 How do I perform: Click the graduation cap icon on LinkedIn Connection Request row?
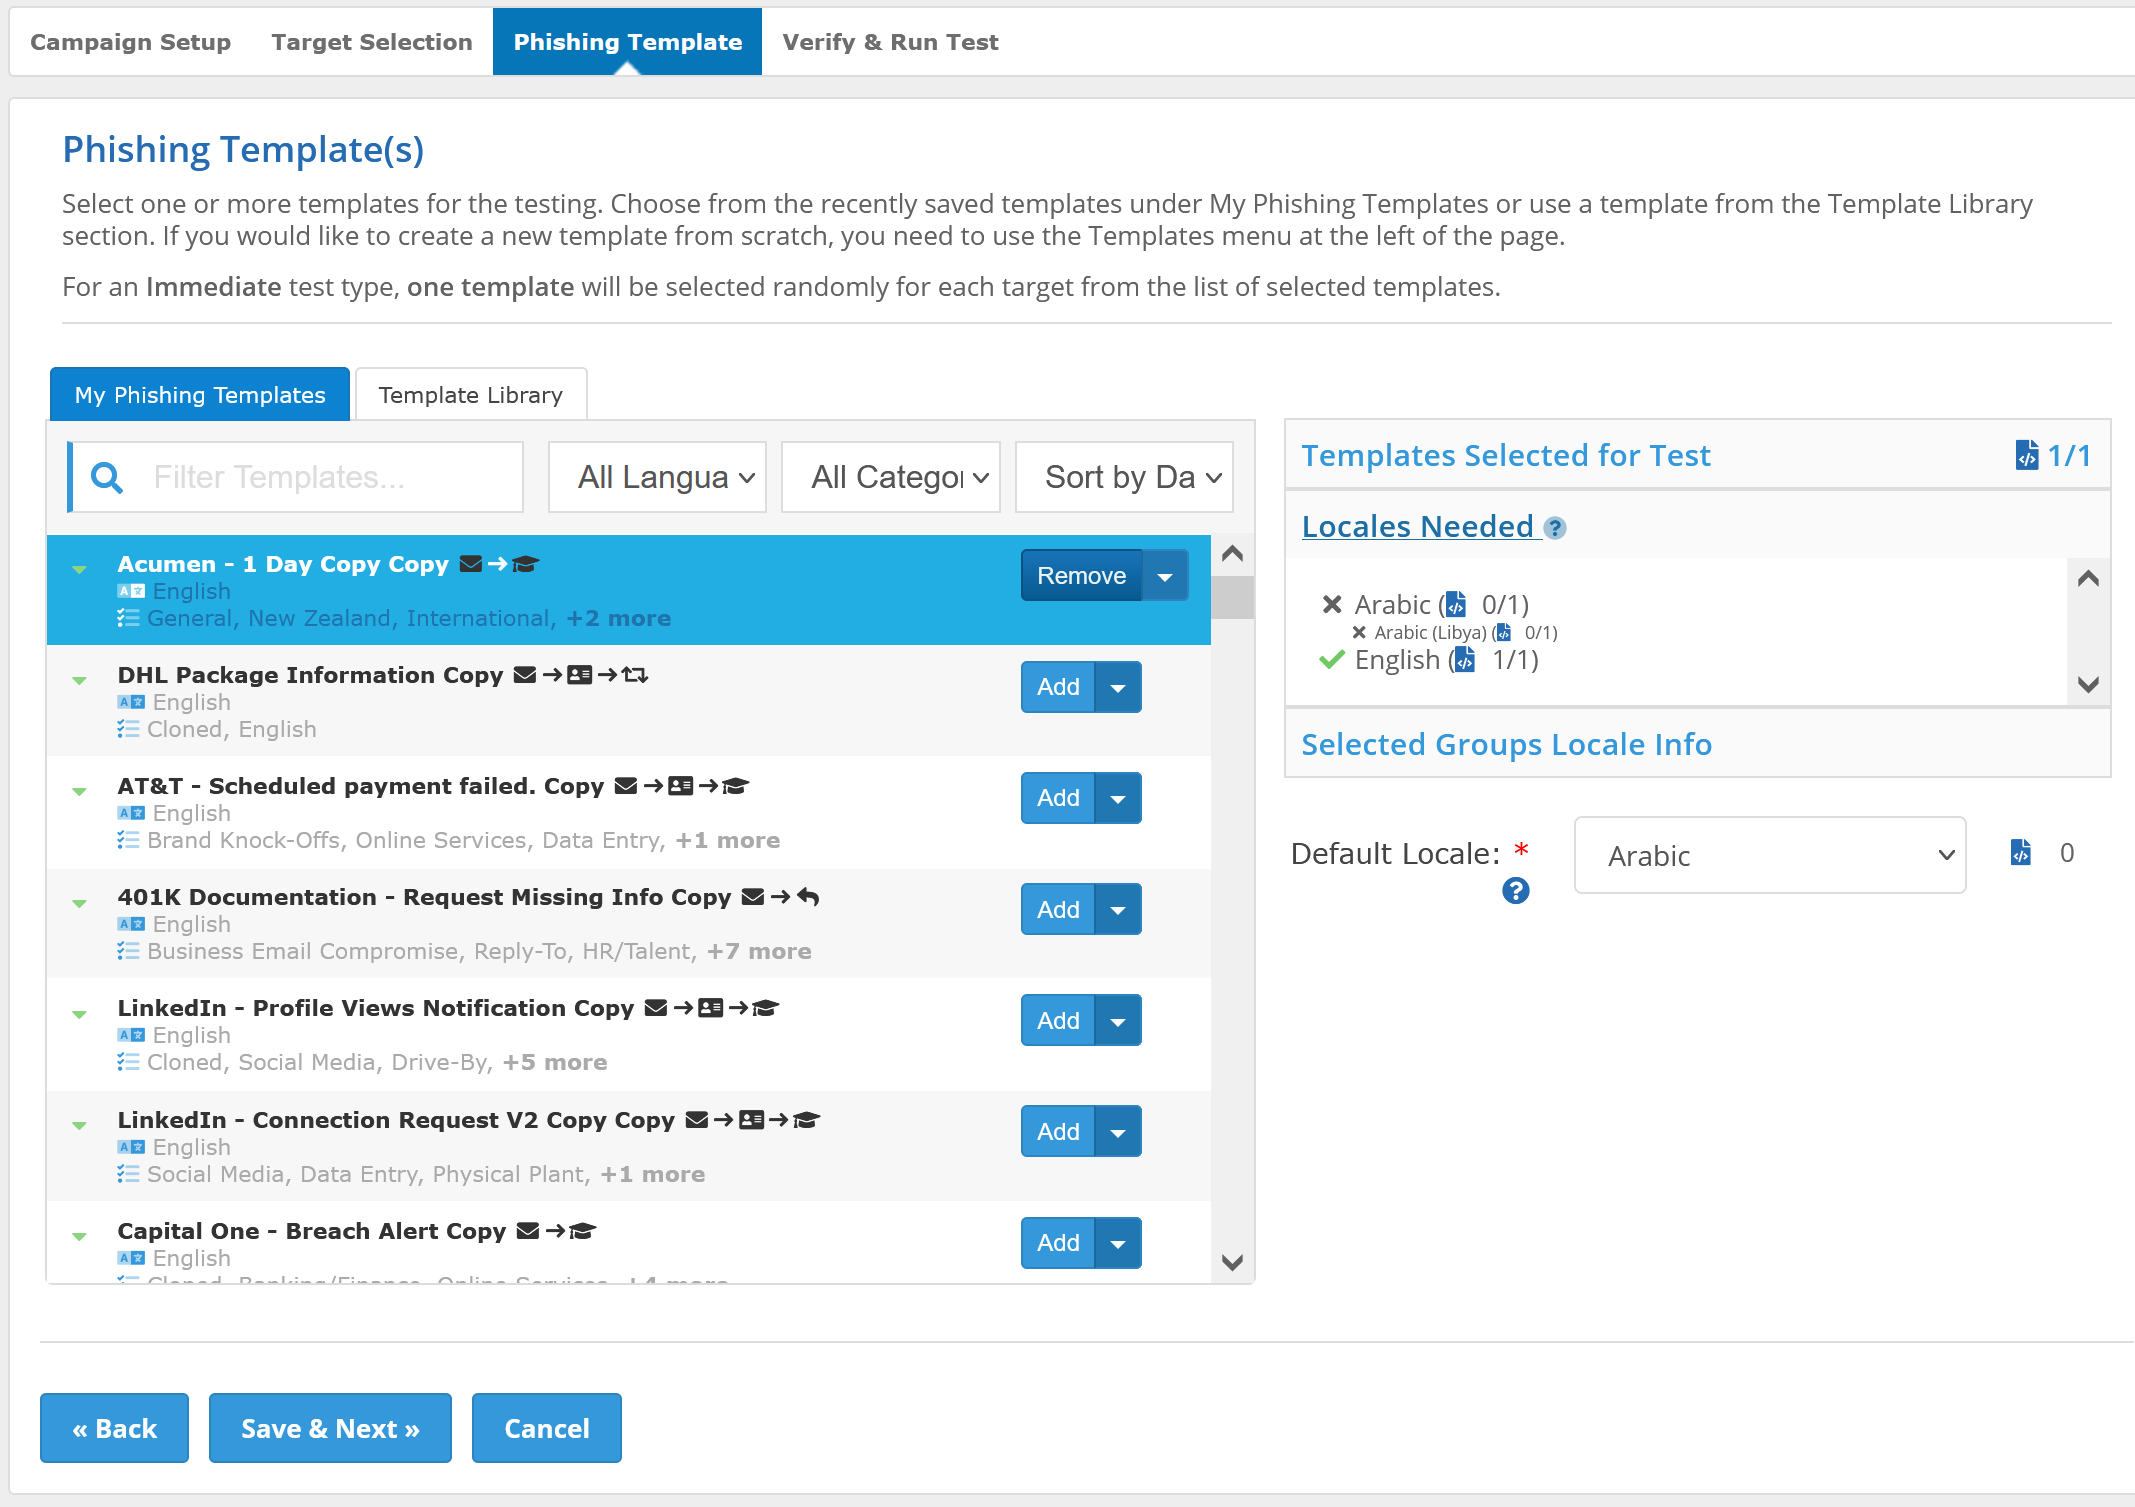tap(807, 1120)
